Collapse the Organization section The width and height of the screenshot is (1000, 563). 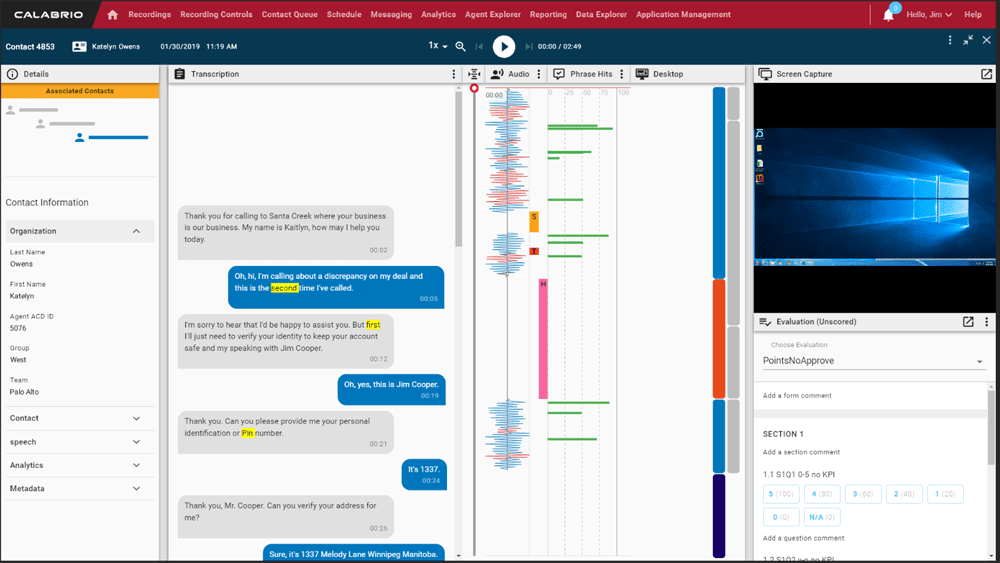136,231
